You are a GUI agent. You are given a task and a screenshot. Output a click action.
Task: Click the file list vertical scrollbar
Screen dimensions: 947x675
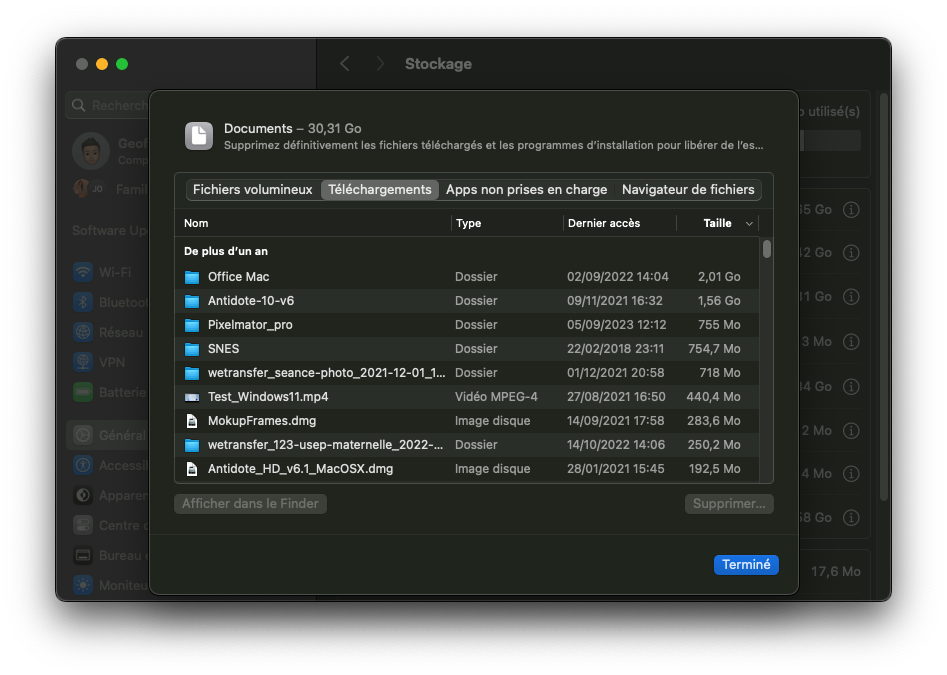pyautogui.click(x=766, y=249)
